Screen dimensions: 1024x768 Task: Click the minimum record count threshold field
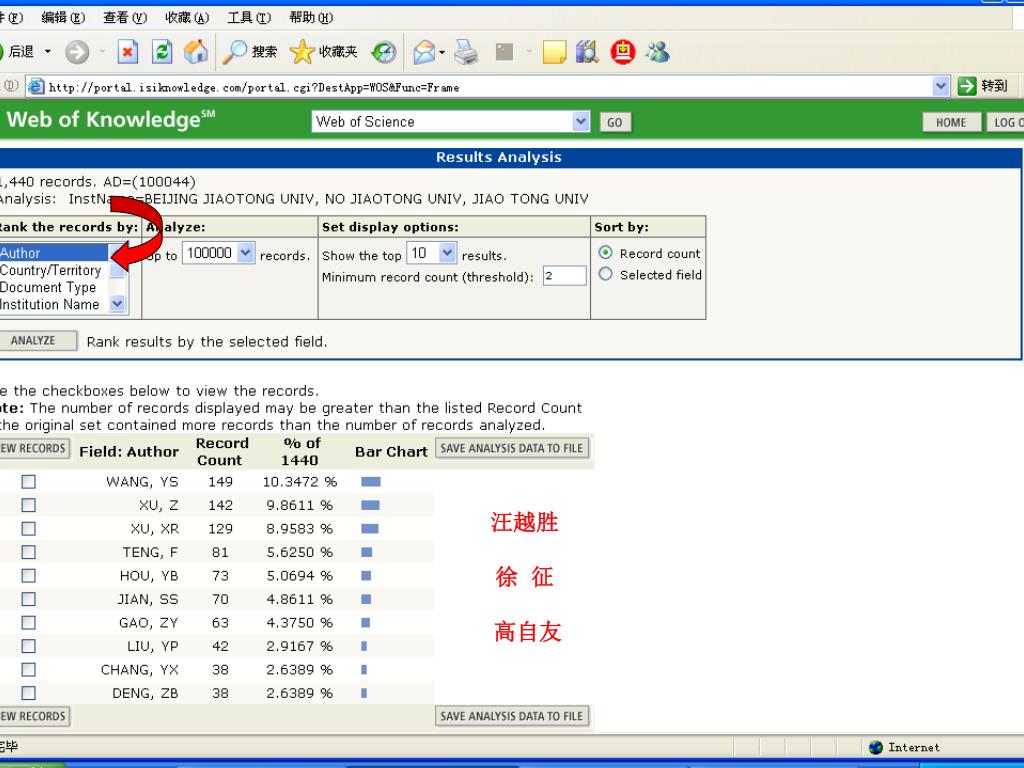click(564, 276)
